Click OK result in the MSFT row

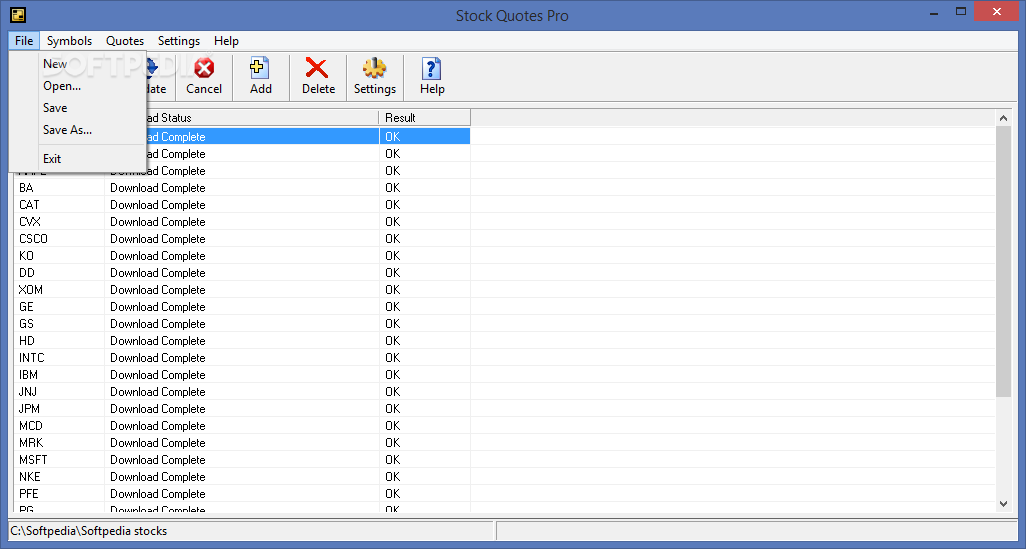pos(393,460)
